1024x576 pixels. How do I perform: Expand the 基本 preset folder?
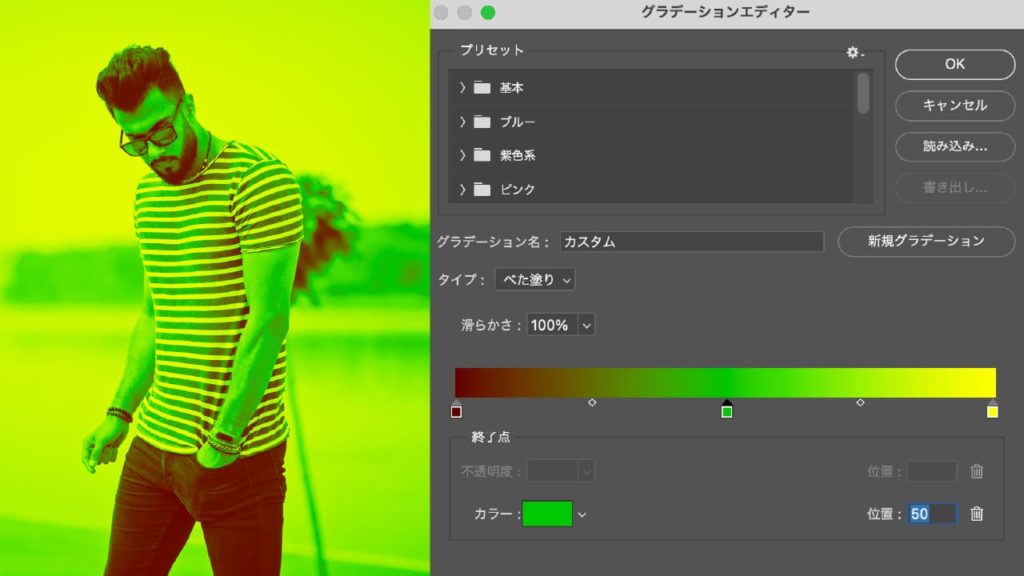point(461,88)
